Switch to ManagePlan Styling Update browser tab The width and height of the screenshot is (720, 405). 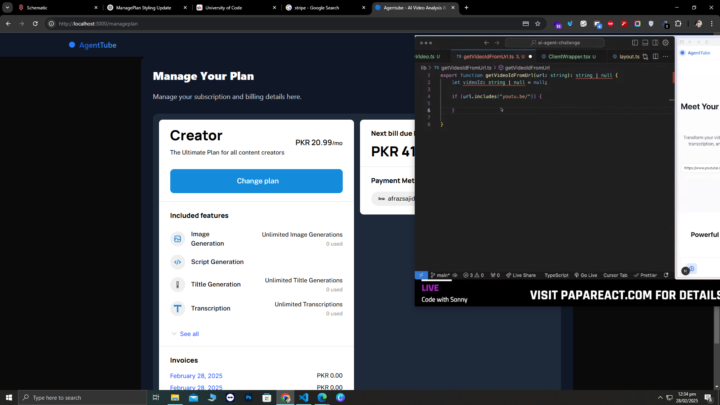[145, 8]
